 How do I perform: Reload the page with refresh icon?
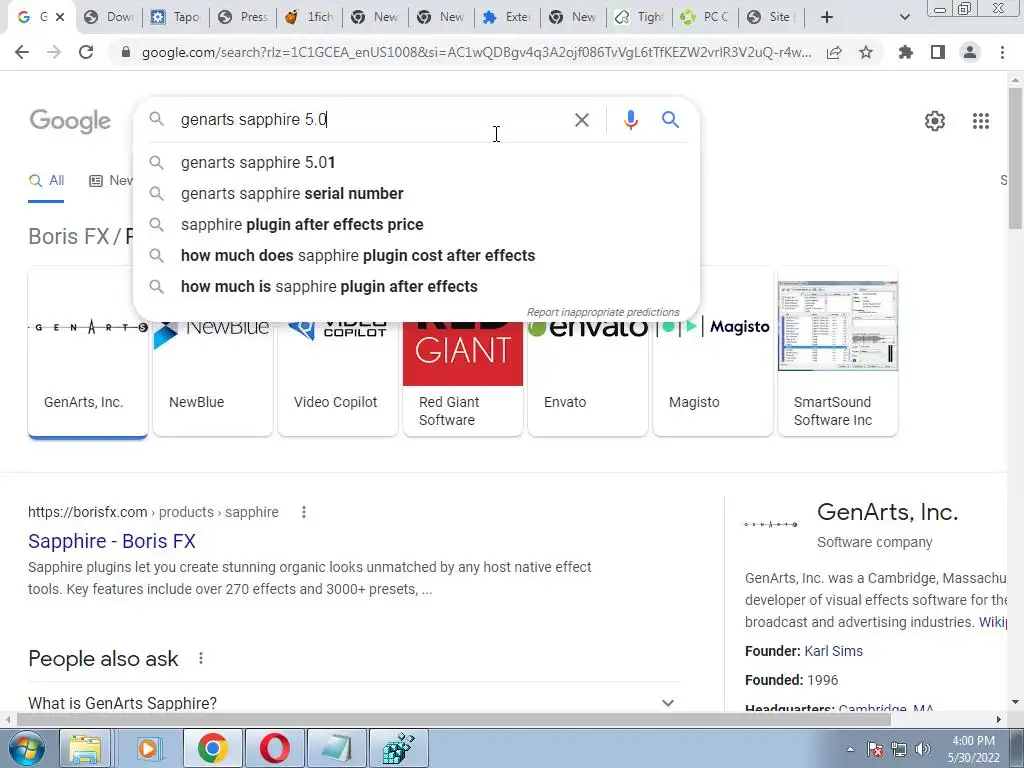(x=86, y=52)
